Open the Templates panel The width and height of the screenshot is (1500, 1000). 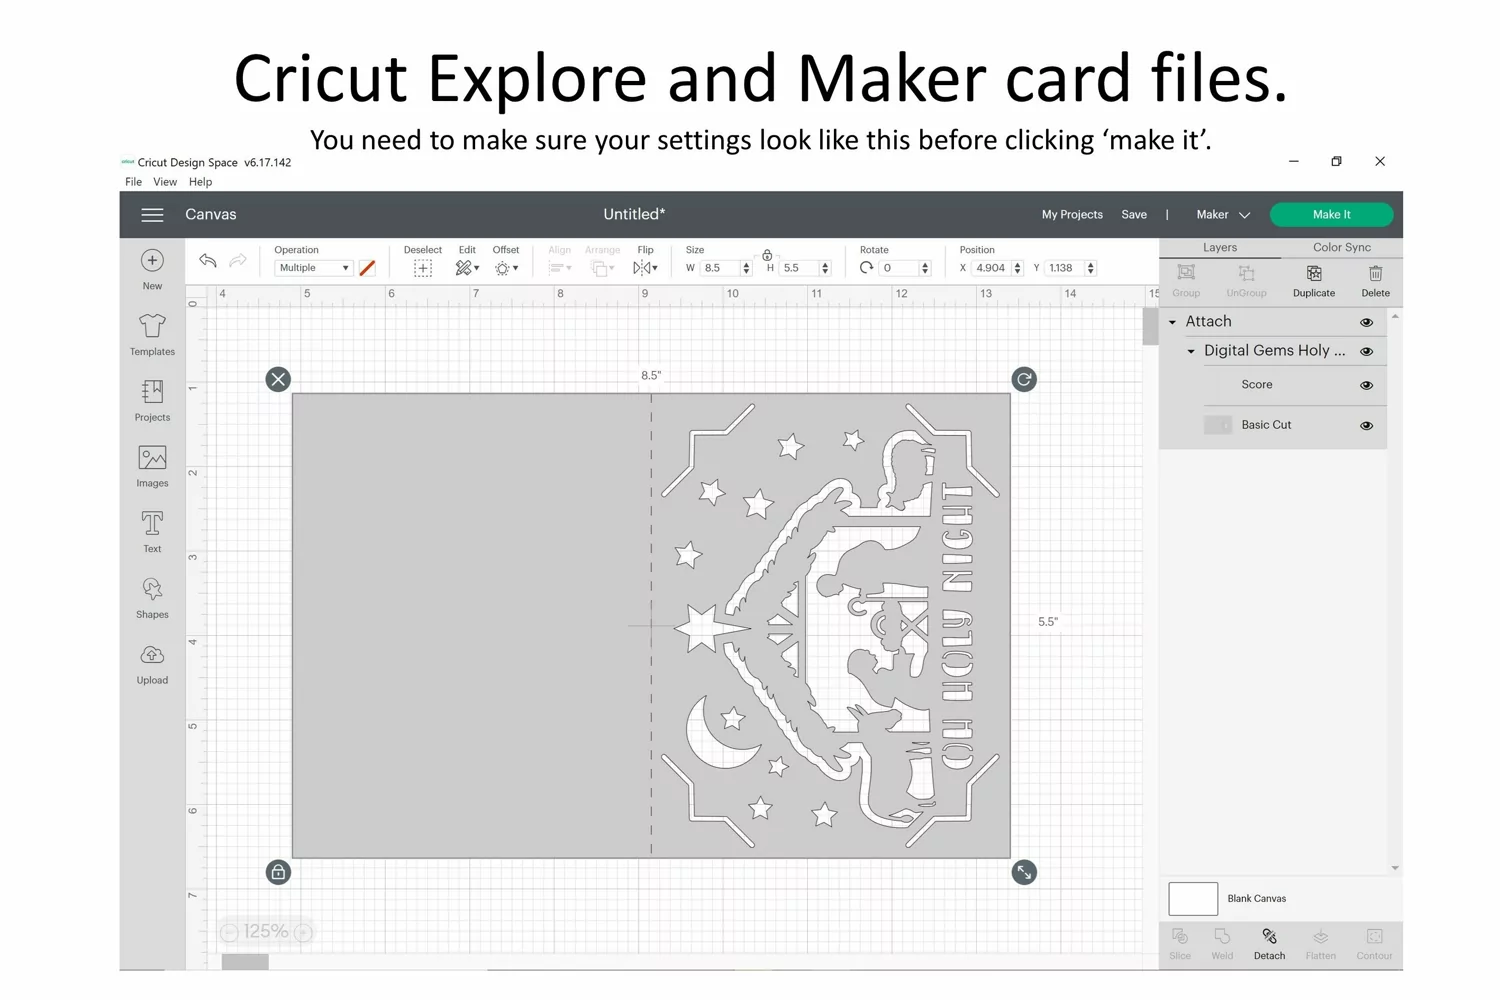pyautogui.click(x=152, y=335)
